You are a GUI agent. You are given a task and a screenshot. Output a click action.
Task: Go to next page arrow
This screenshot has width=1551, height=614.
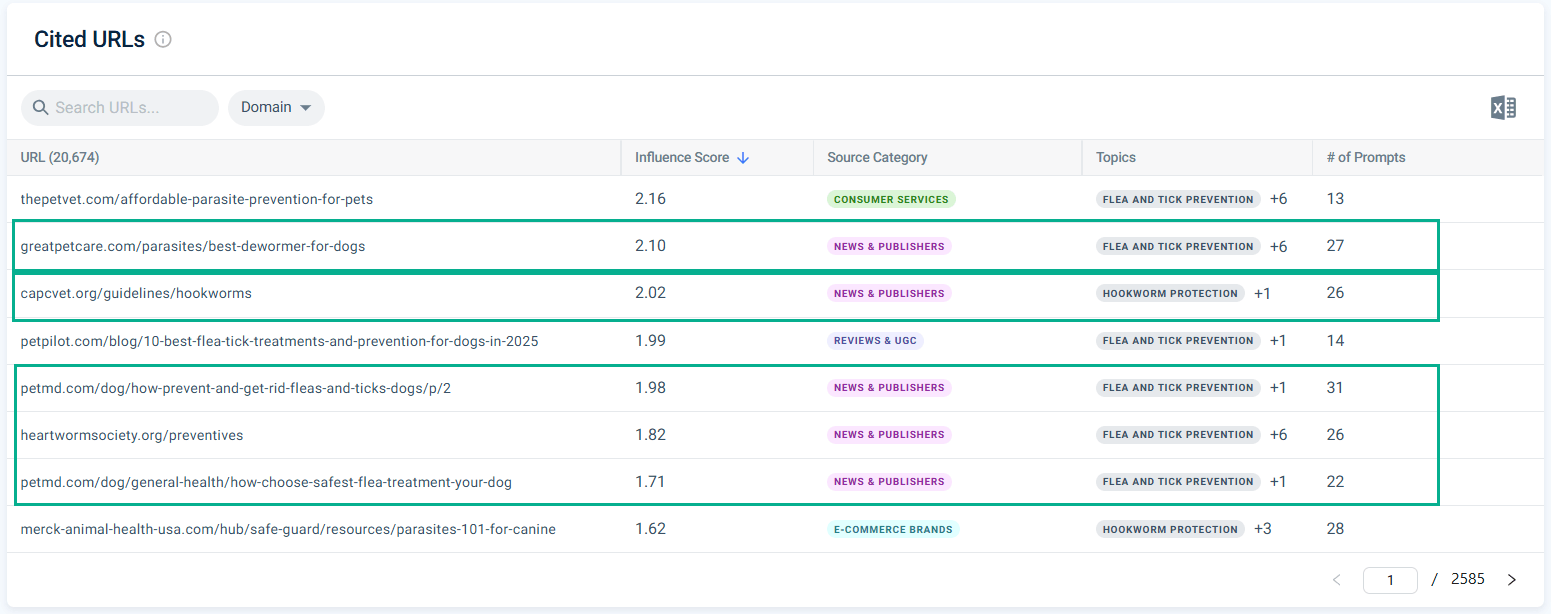pos(1511,580)
